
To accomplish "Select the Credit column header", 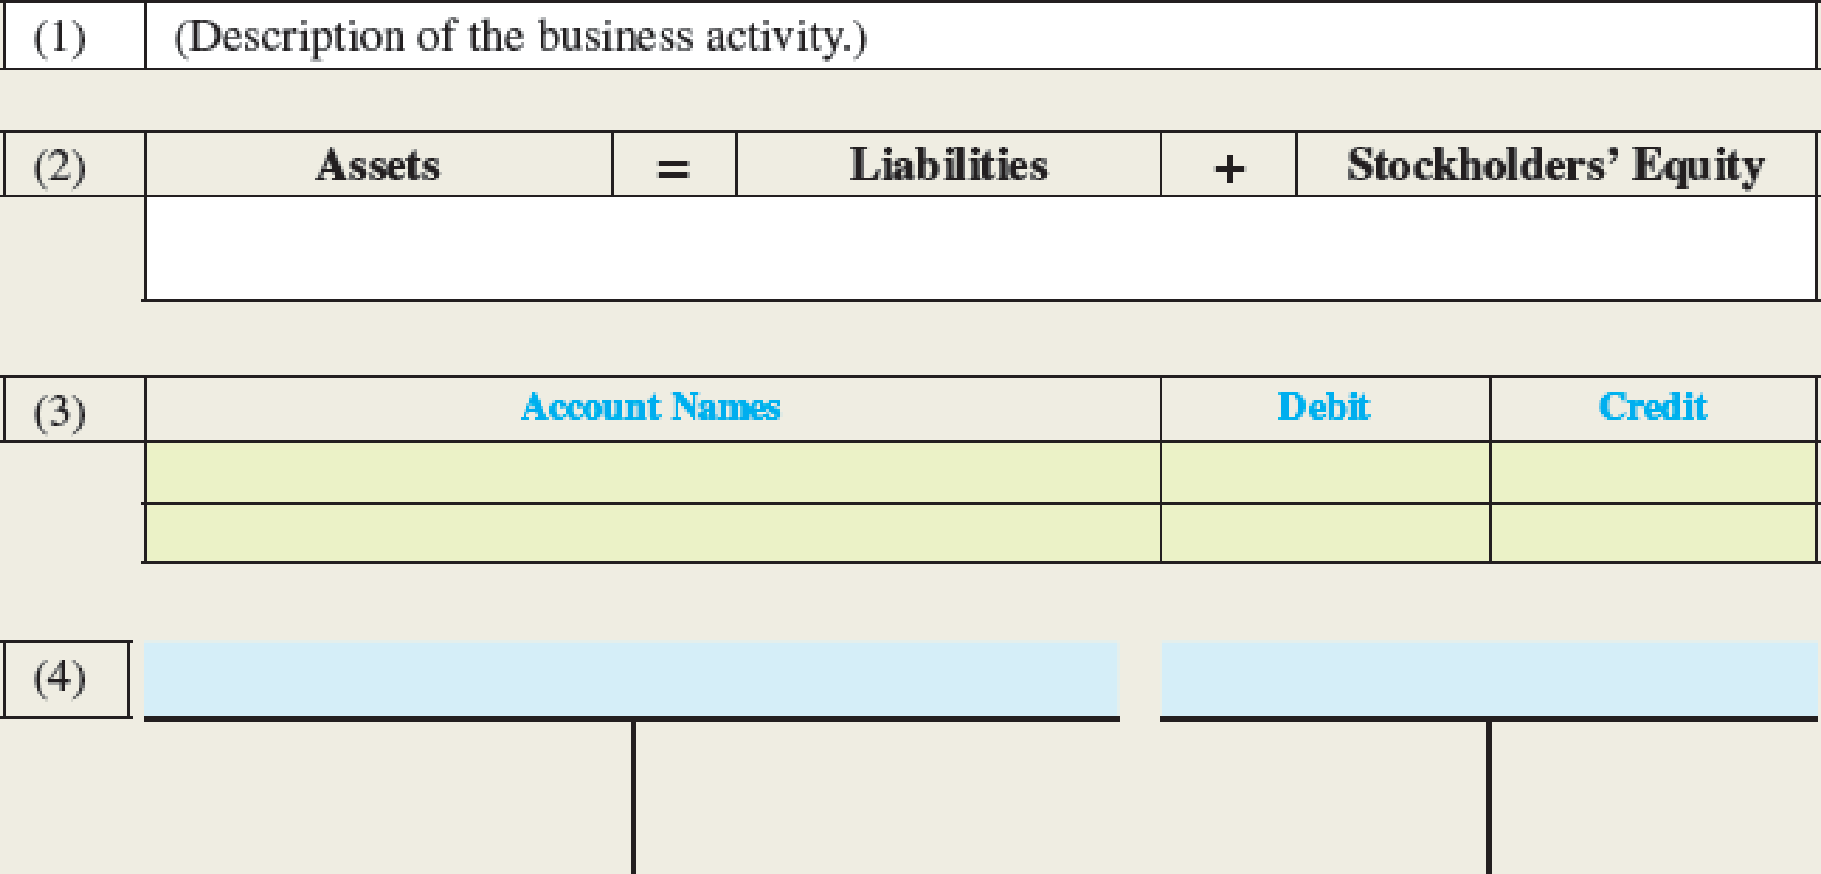I will (1653, 408).
